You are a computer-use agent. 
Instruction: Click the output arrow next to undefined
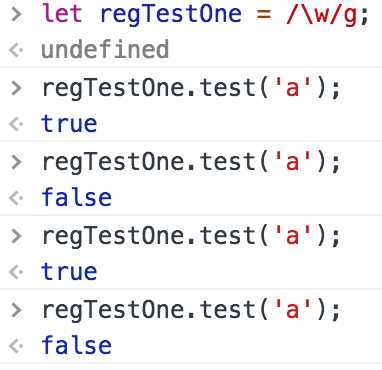click(16, 50)
